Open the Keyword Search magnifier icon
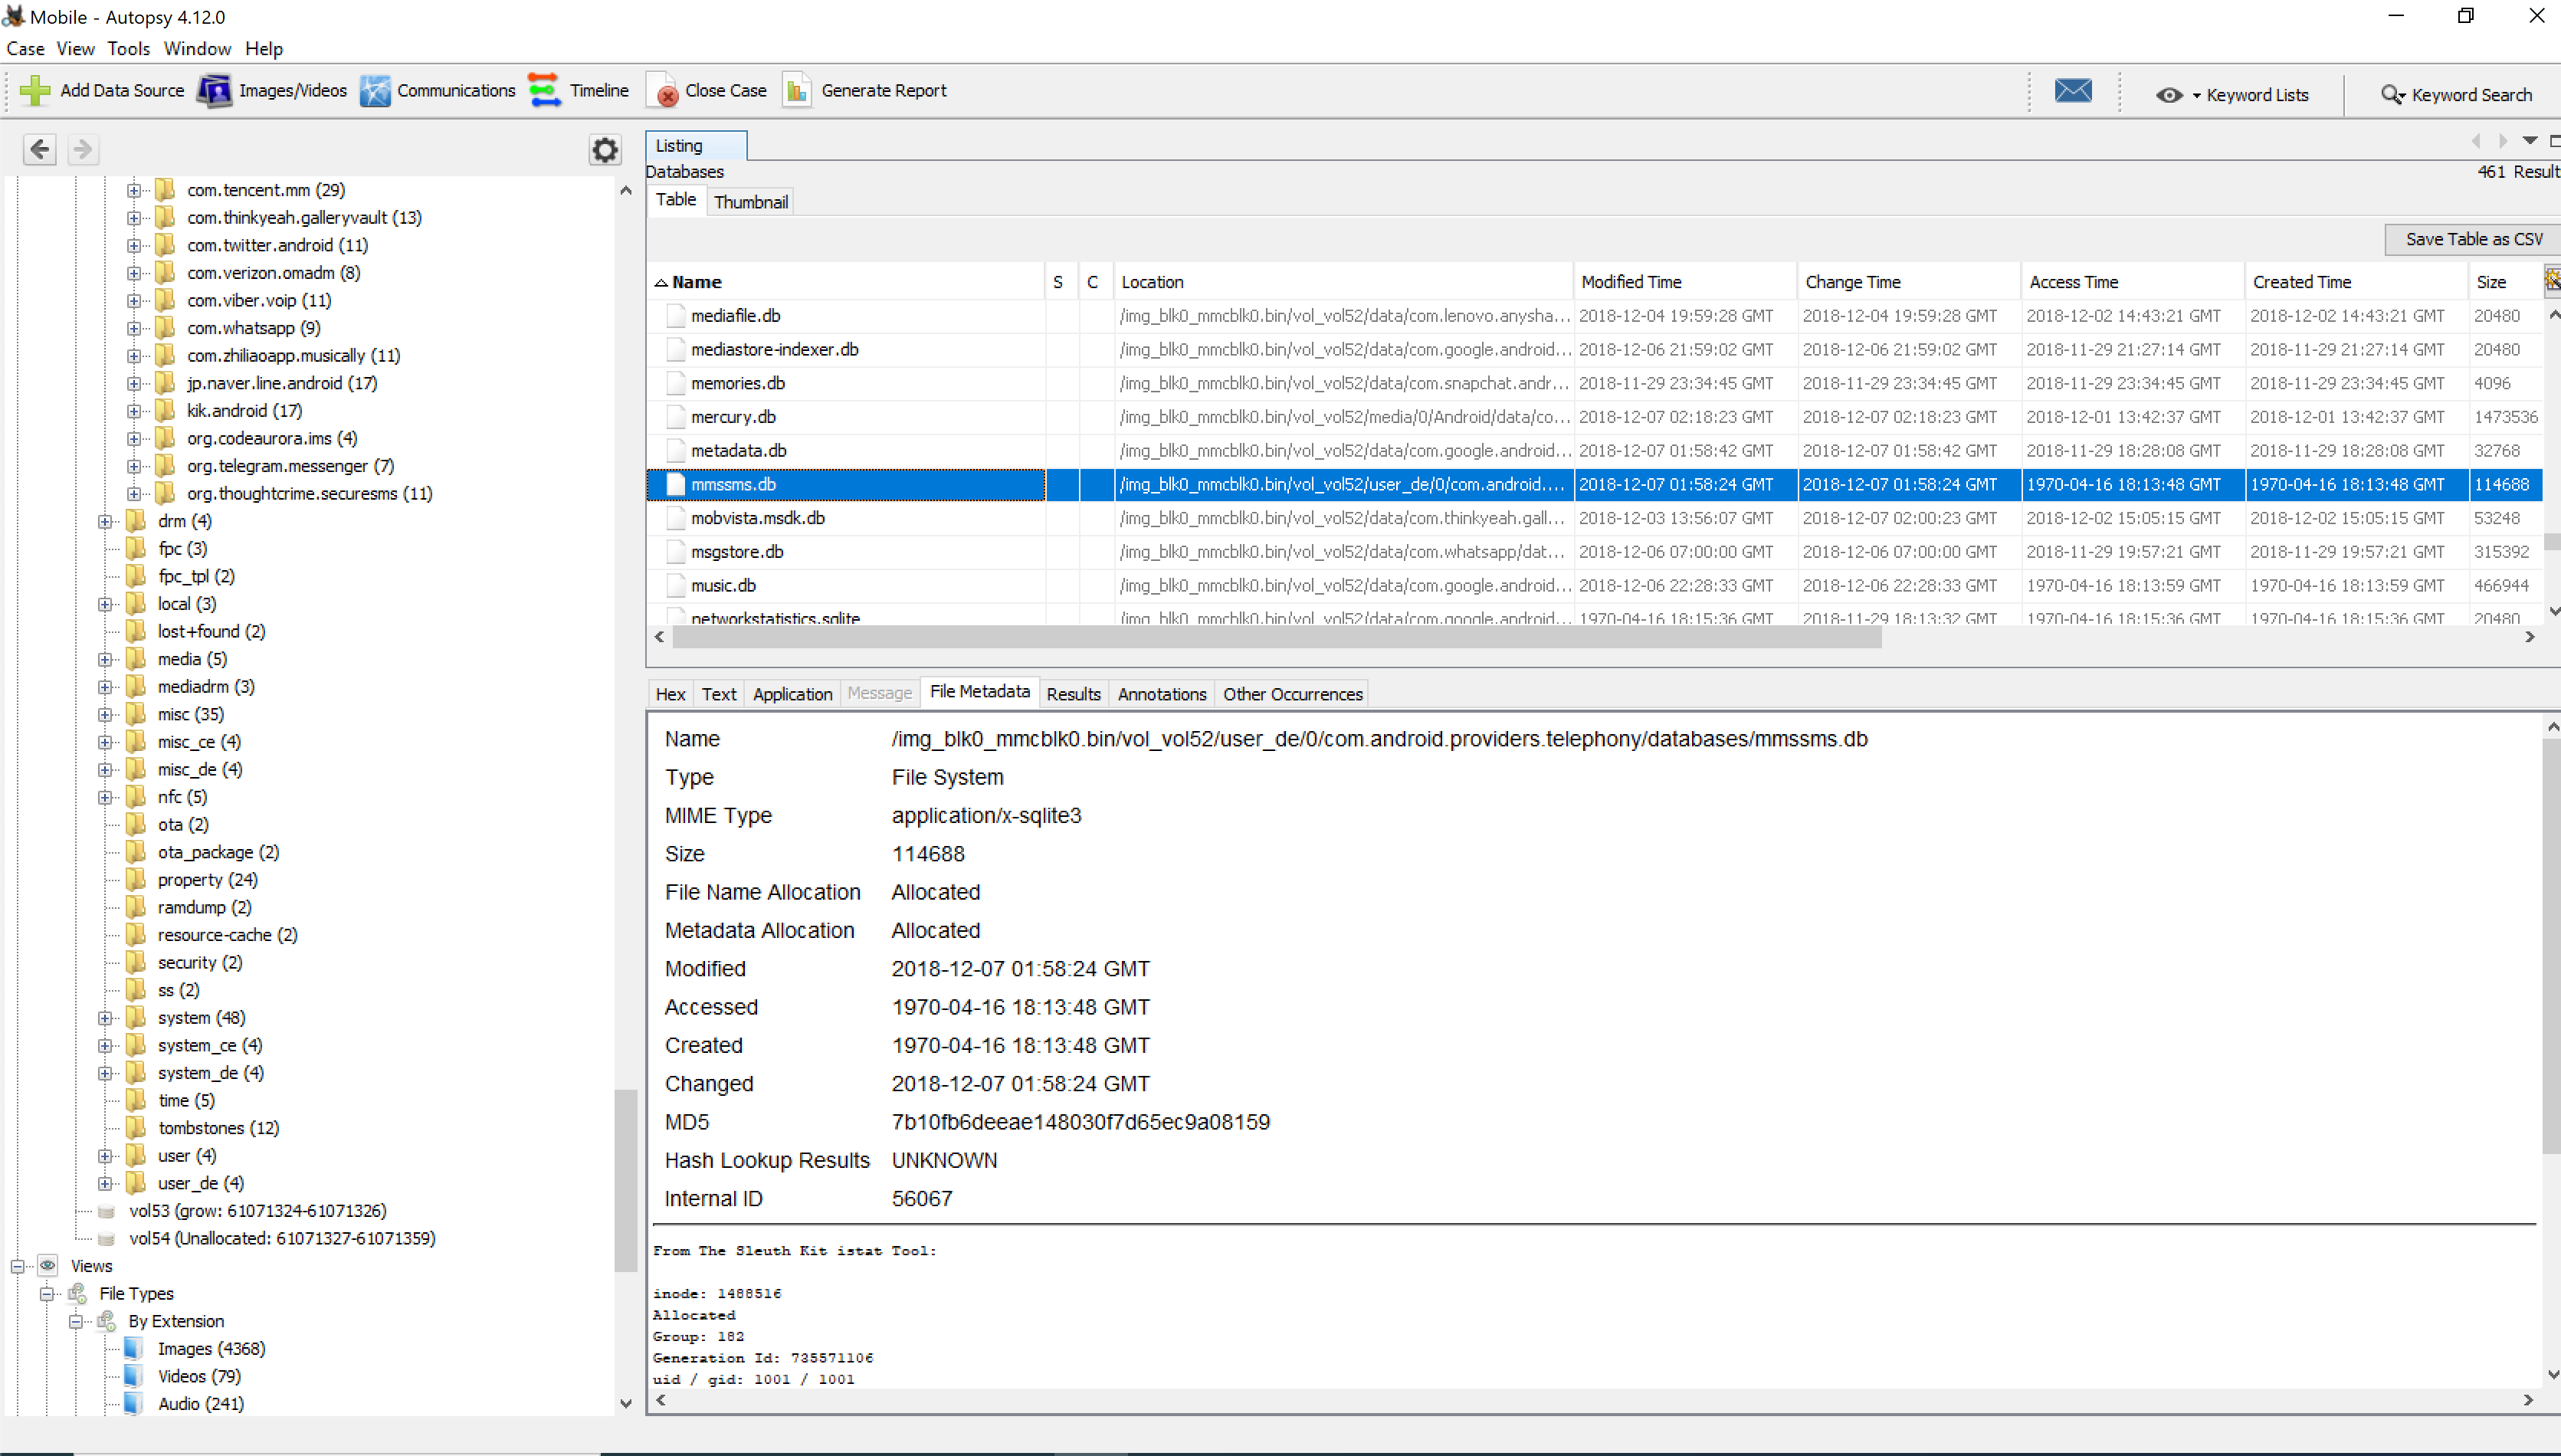 click(2392, 95)
